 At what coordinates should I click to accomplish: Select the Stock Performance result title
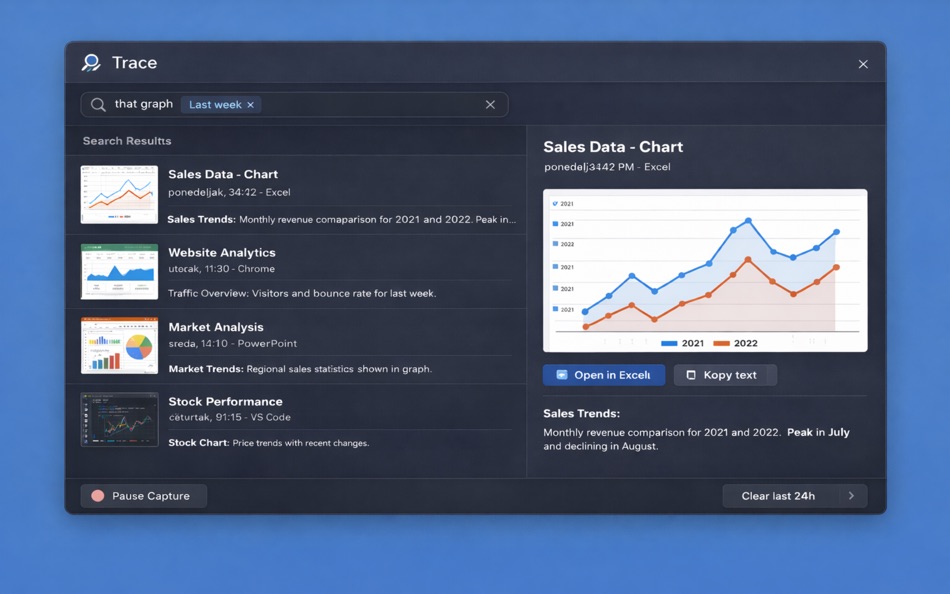[225, 401]
